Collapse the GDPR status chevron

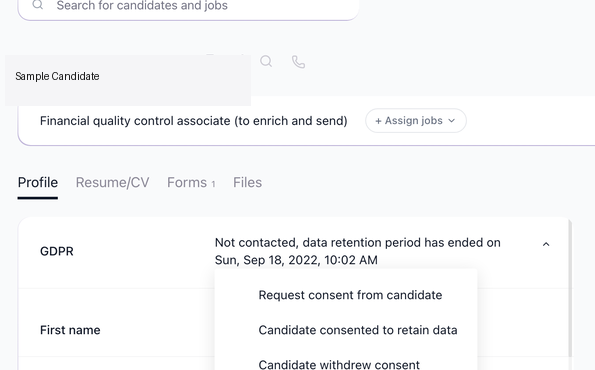pyautogui.click(x=546, y=244)
